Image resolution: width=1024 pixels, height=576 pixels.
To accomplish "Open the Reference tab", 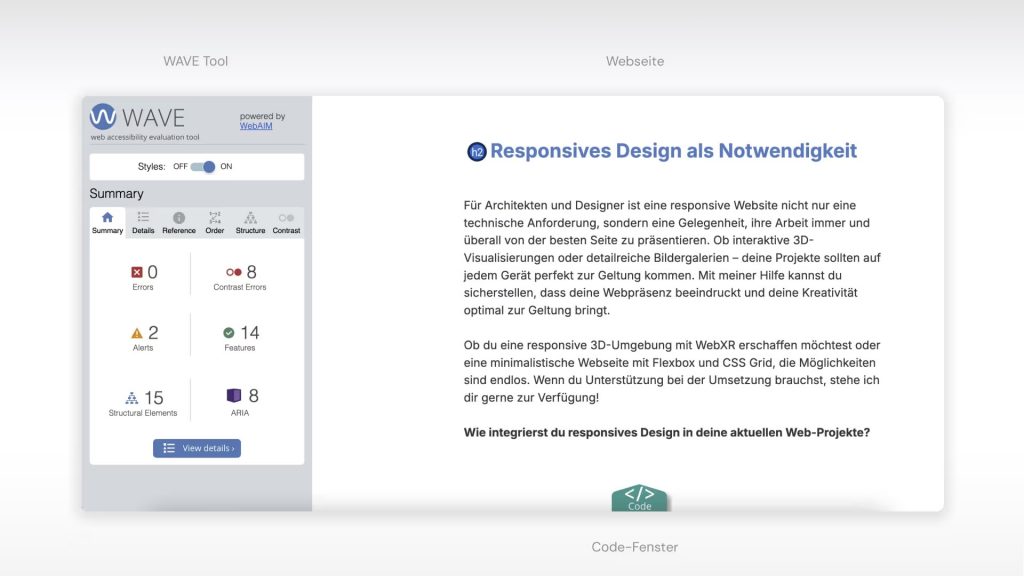I will point(179,223).
